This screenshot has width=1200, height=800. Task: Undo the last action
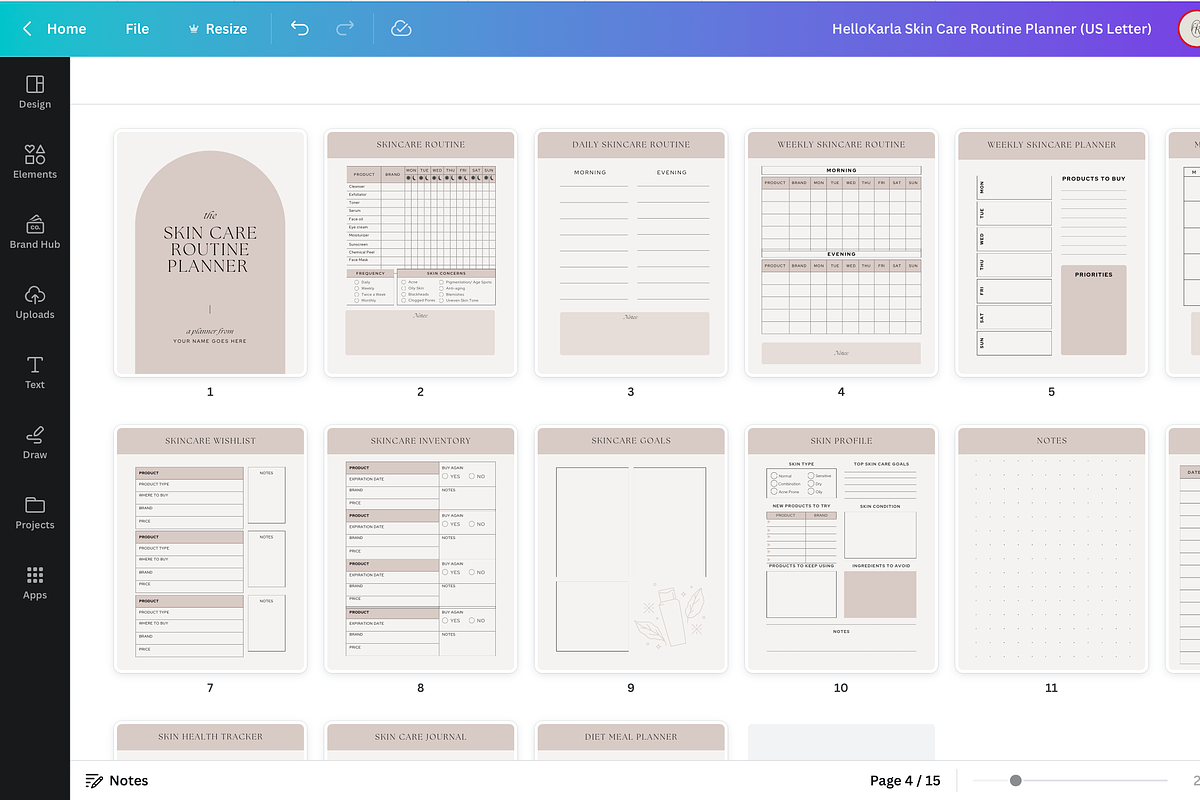300,28
